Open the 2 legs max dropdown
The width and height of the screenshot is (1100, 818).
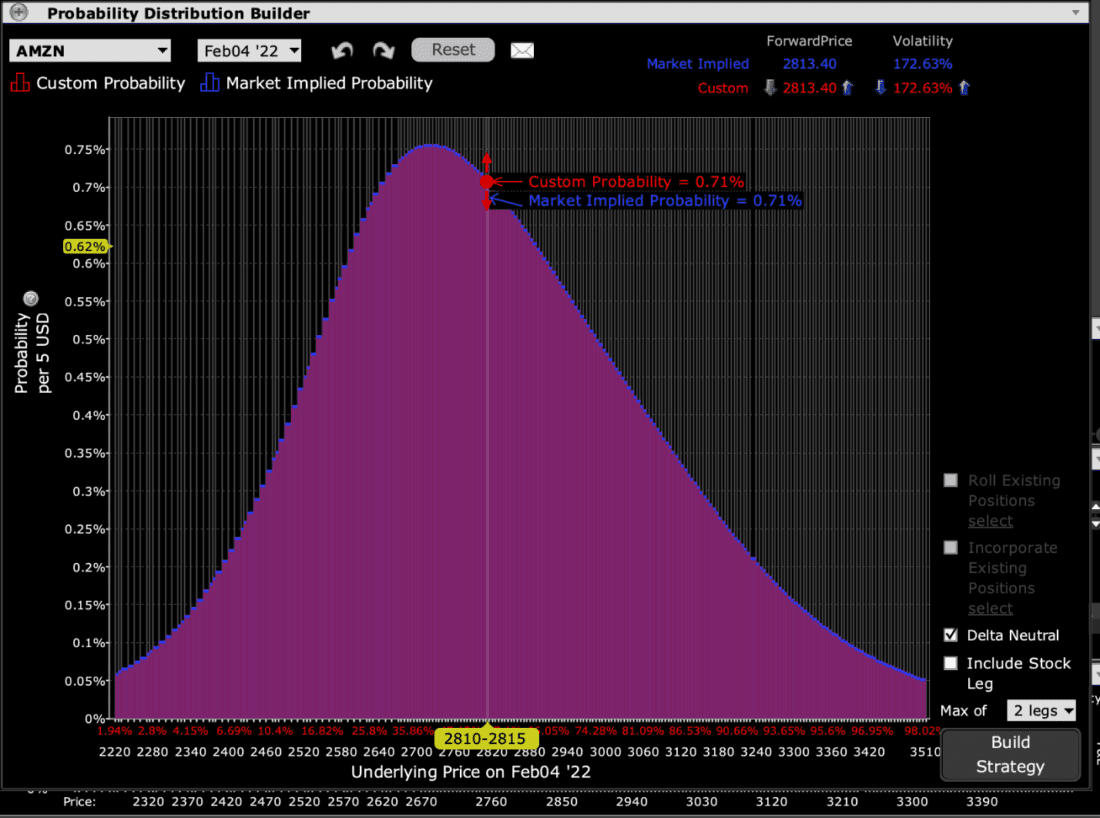[x=1041, y=711]
